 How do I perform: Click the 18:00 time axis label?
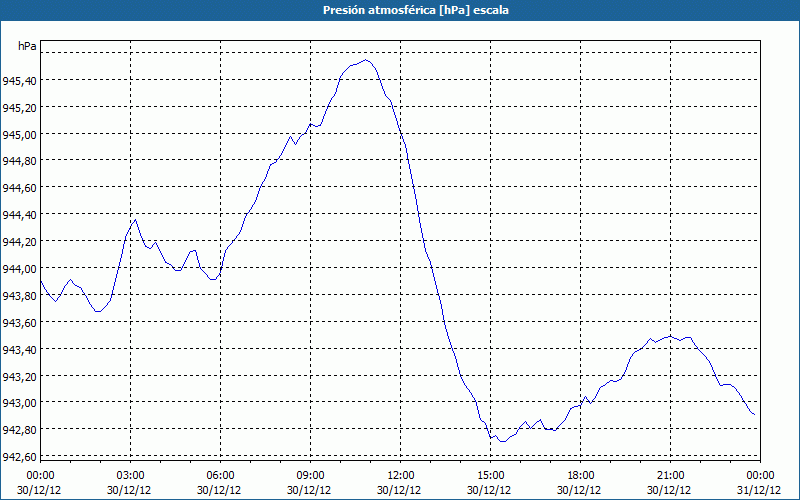(x=581, y=476)
